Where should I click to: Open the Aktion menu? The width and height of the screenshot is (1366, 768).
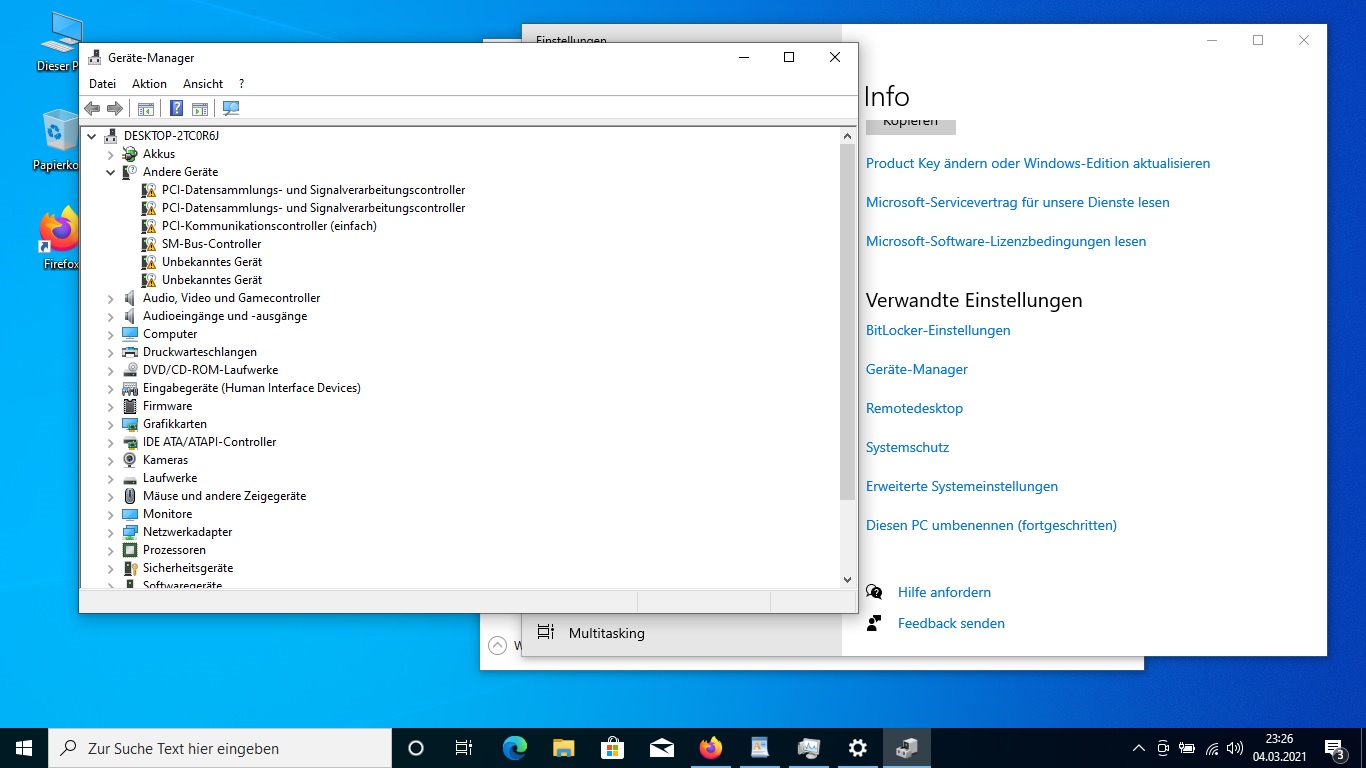[x=149, y=84]
